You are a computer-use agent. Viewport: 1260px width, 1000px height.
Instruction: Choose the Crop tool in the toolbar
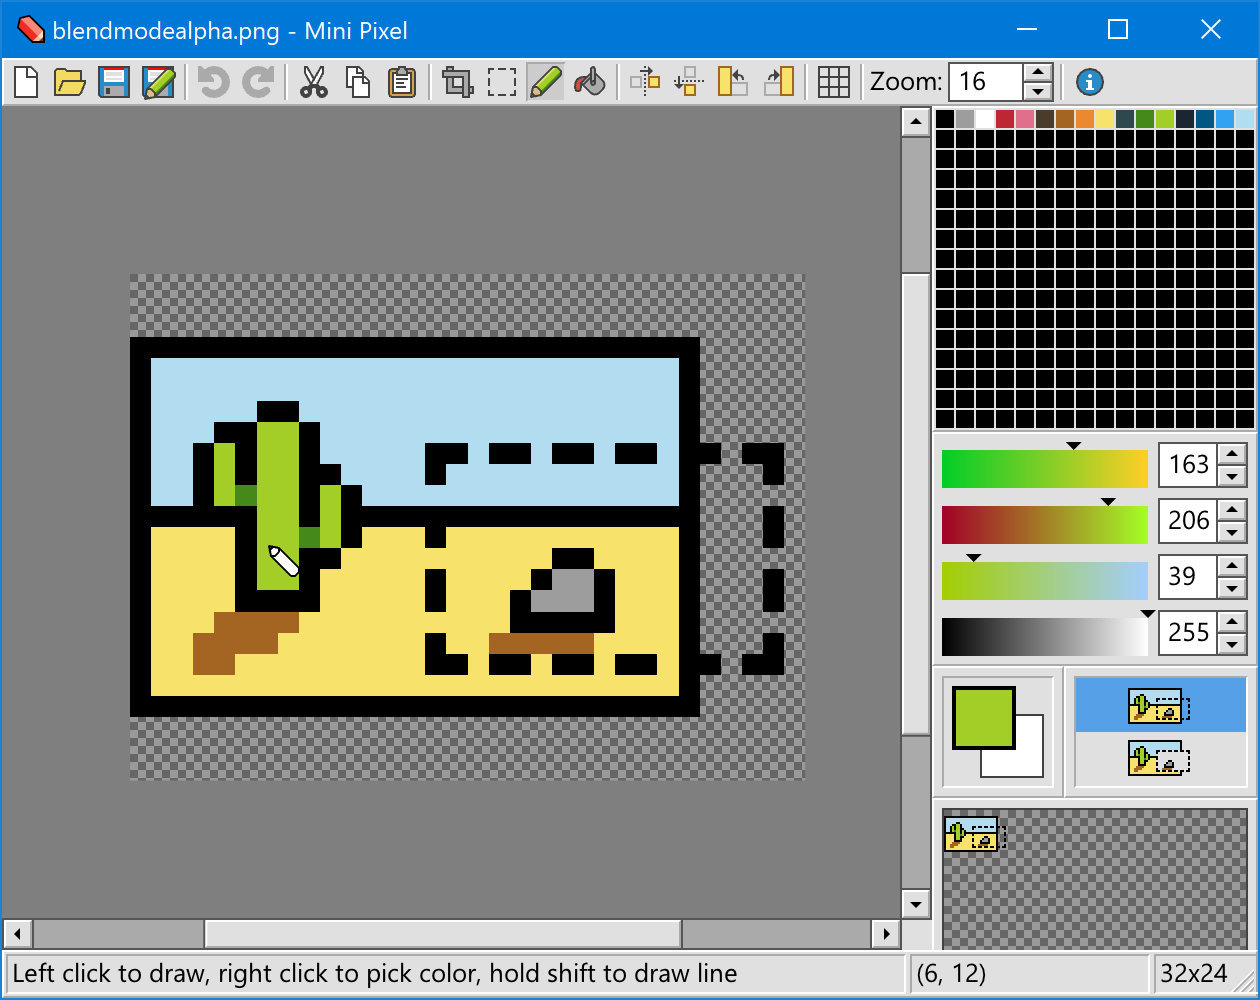(458, 82)
